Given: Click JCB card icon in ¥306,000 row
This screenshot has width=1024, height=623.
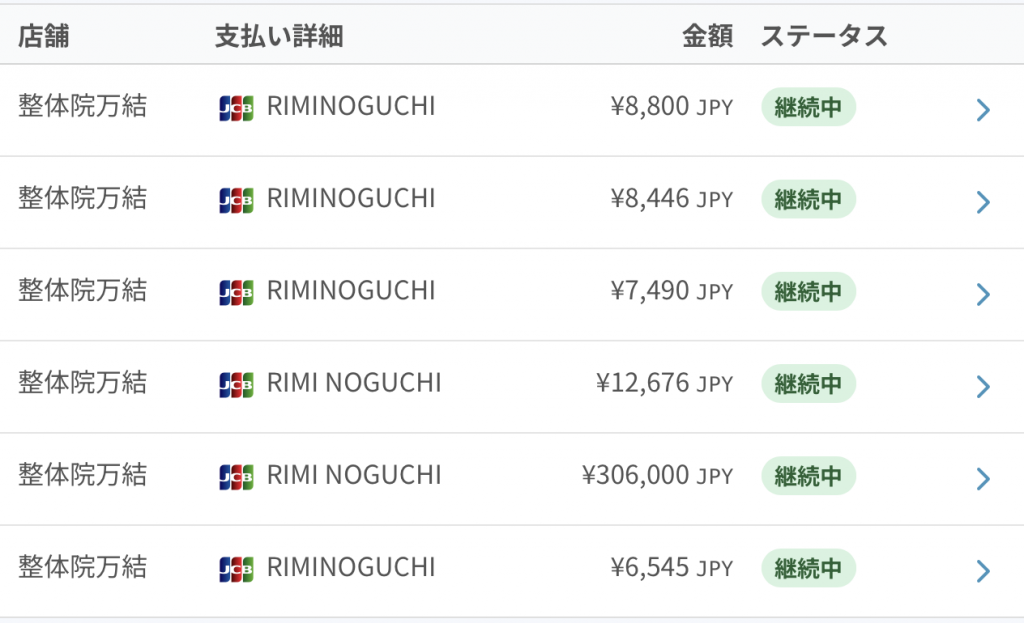Looking at the screenshot, I should point(236,477).
